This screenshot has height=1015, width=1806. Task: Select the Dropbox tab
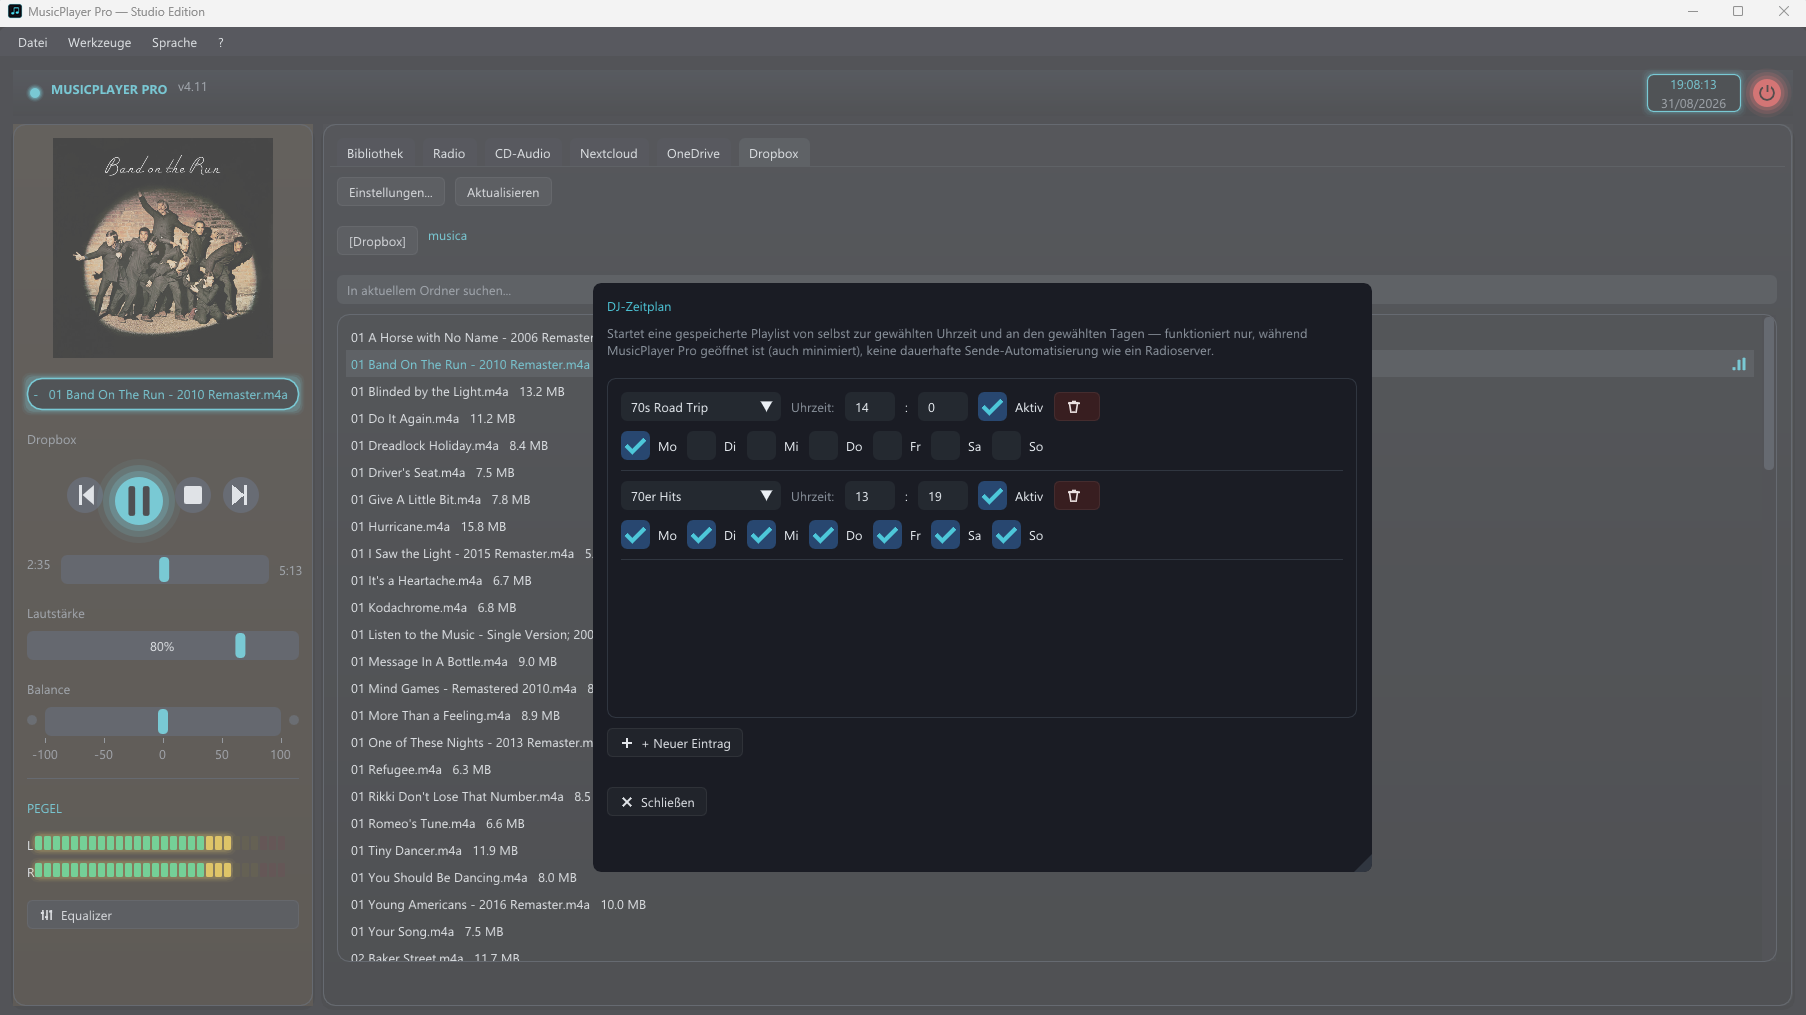[774, 153]
